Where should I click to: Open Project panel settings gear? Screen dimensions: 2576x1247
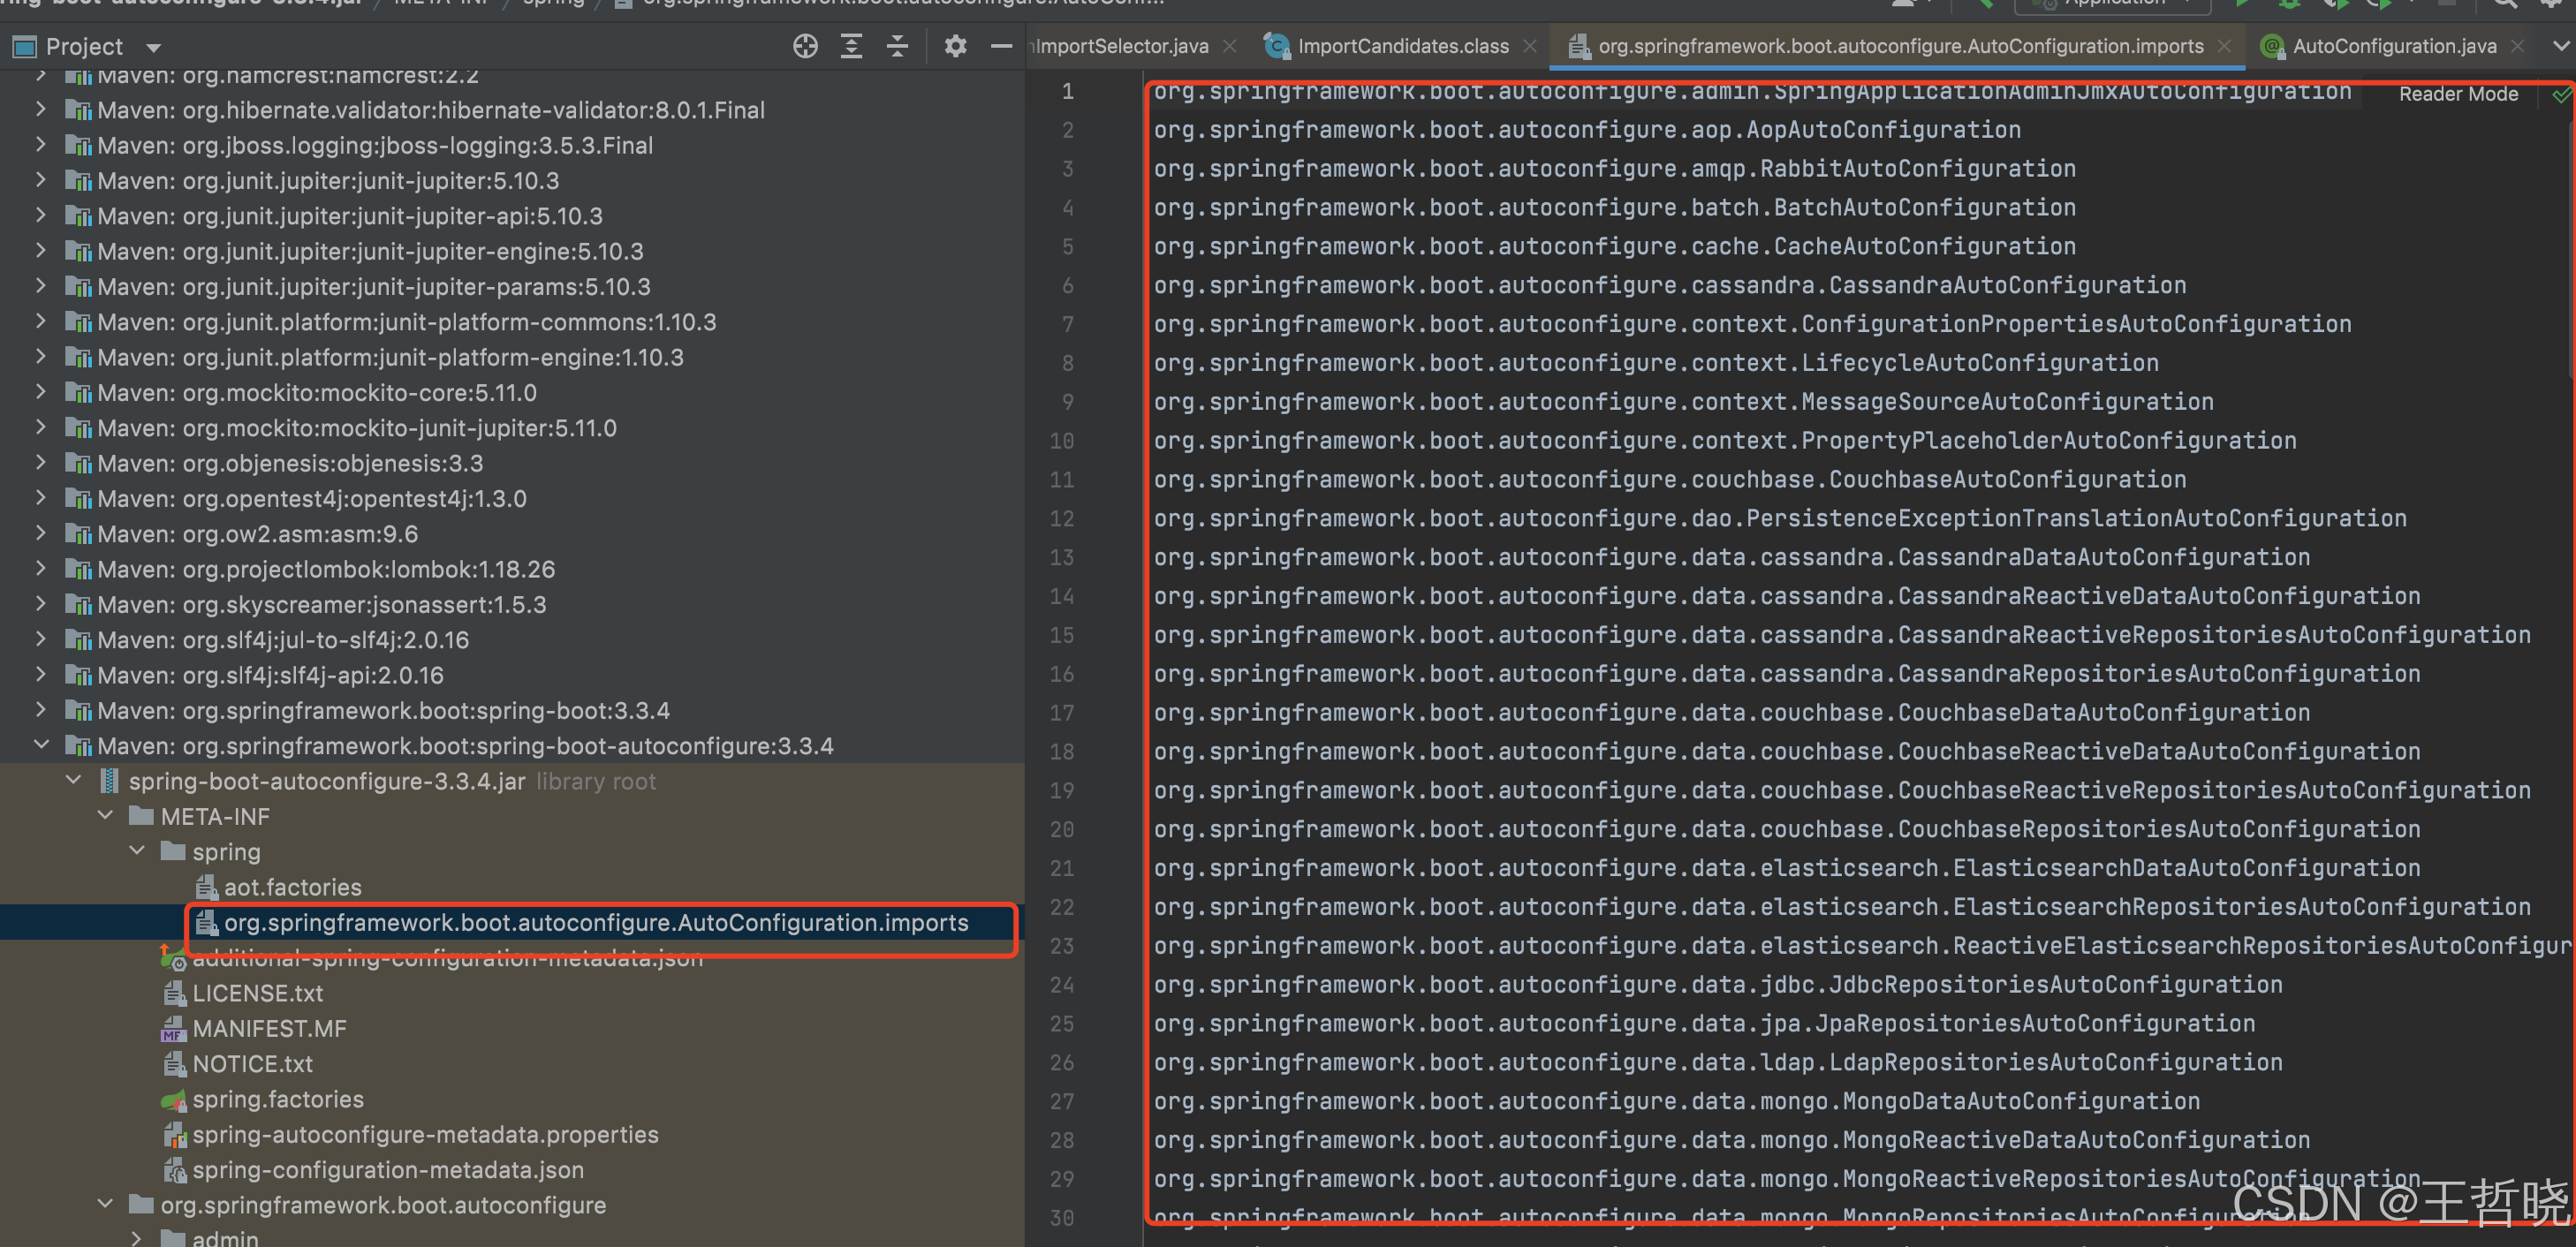tap(955, 46)
